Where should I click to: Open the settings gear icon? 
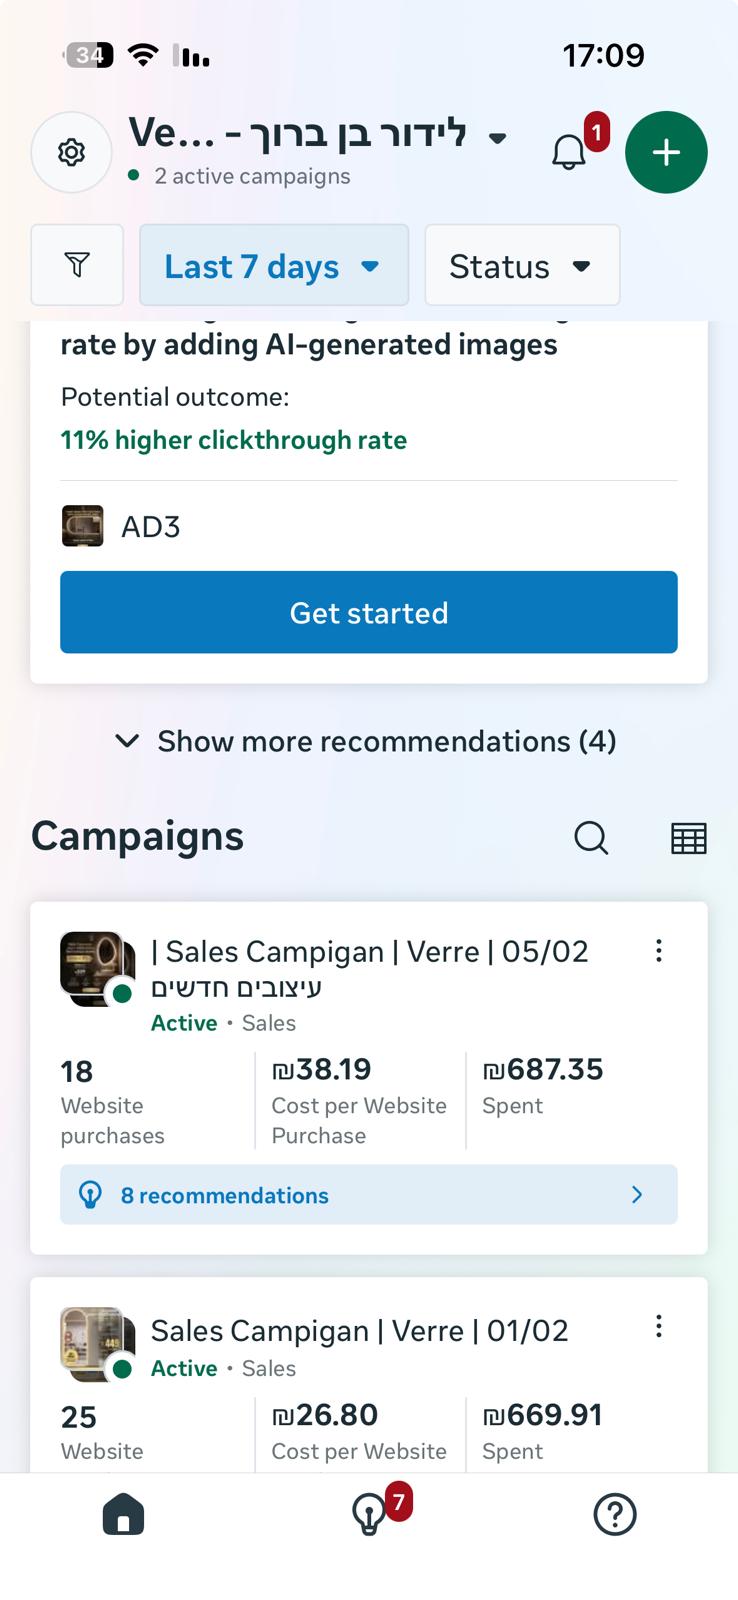(71, 153)
